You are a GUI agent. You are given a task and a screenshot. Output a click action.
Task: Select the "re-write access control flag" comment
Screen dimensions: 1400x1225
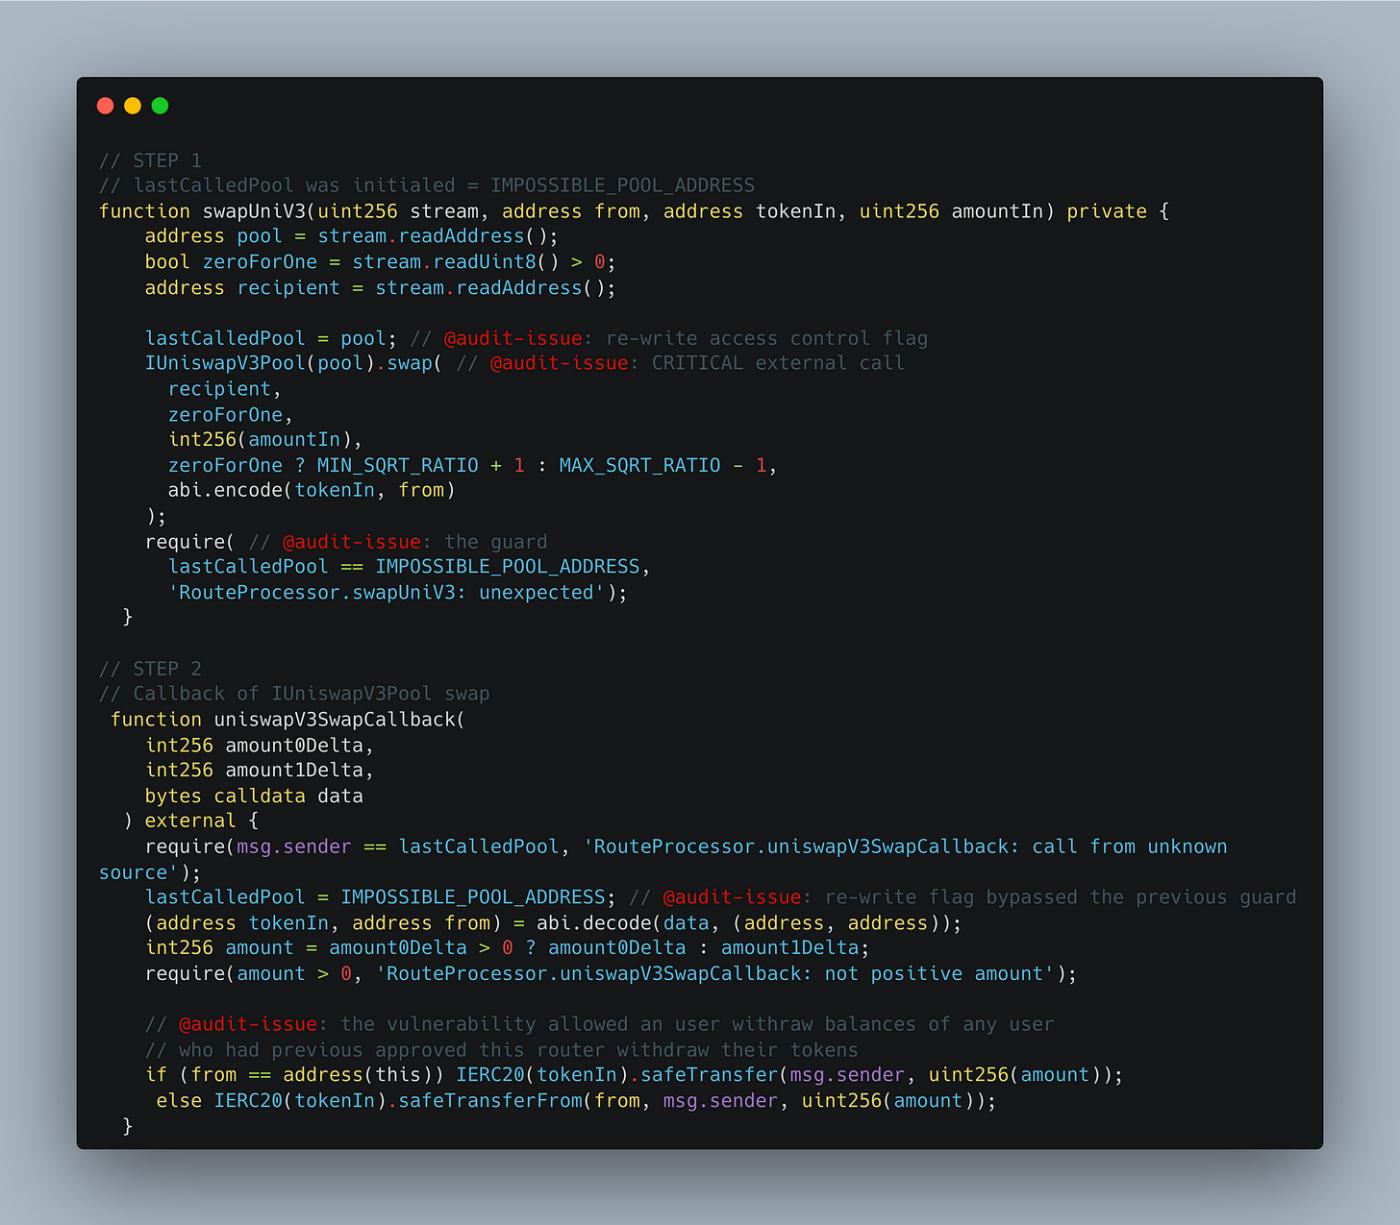tap(767, 338)
